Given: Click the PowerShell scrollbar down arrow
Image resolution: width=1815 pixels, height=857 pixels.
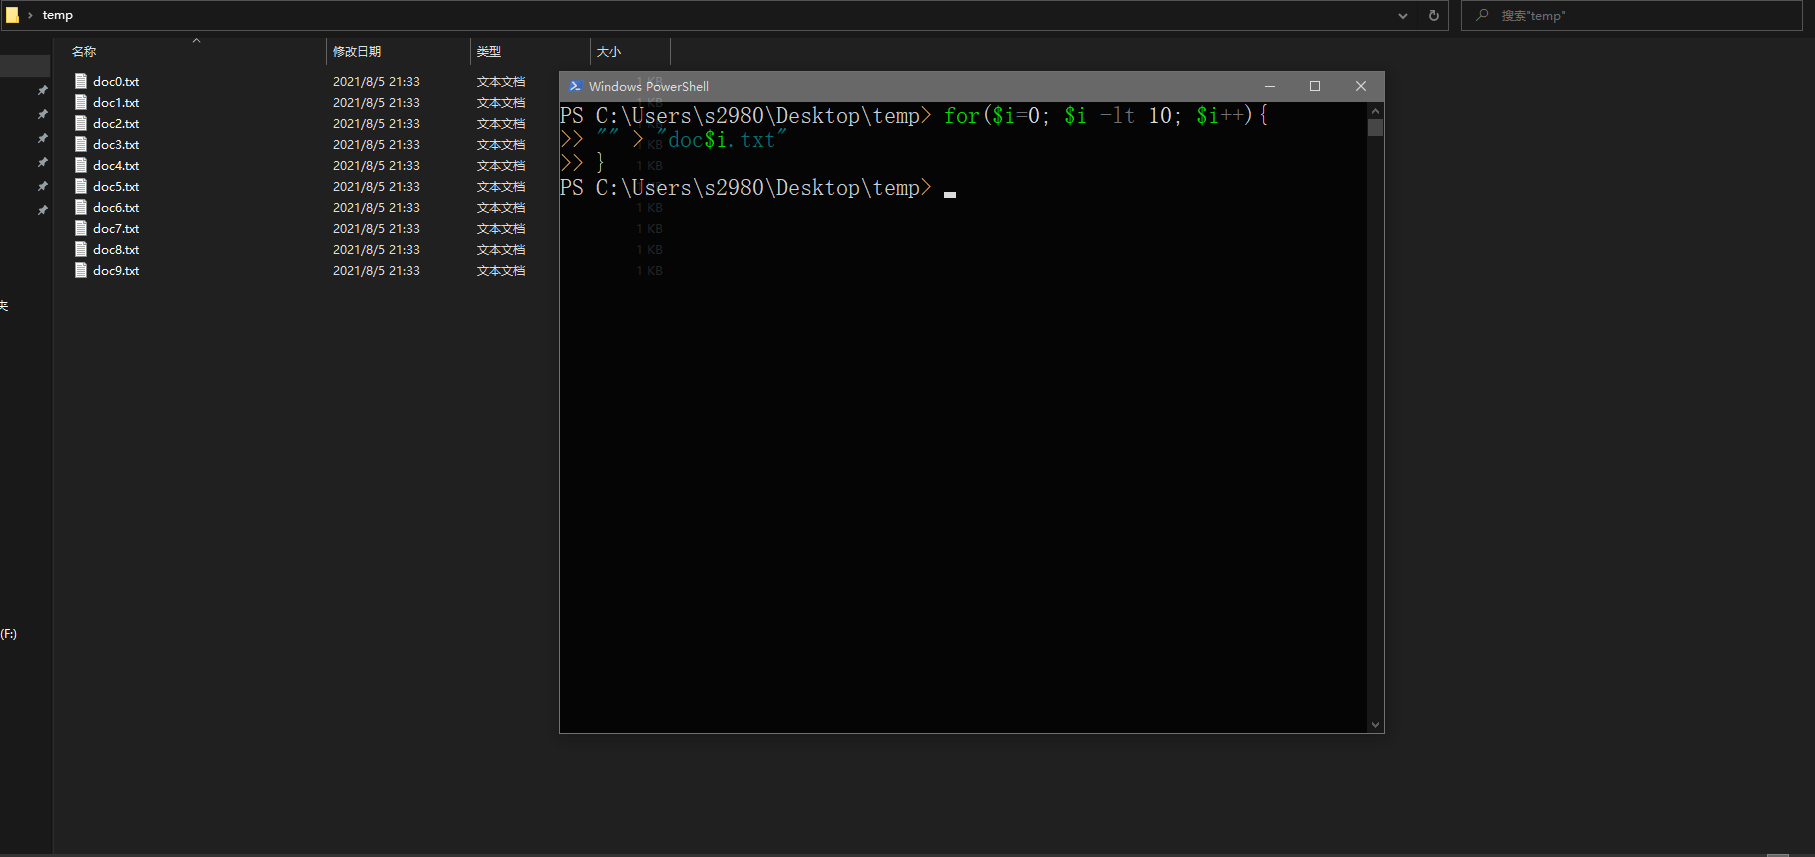Looking at the screenshot, I should coord(1375,725).
